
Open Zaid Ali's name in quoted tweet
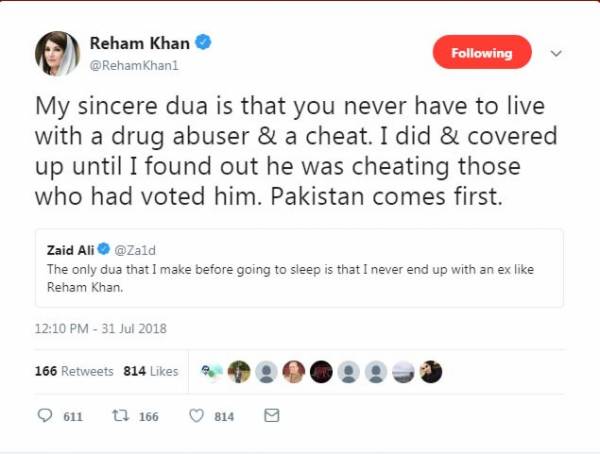click(70, 250)
